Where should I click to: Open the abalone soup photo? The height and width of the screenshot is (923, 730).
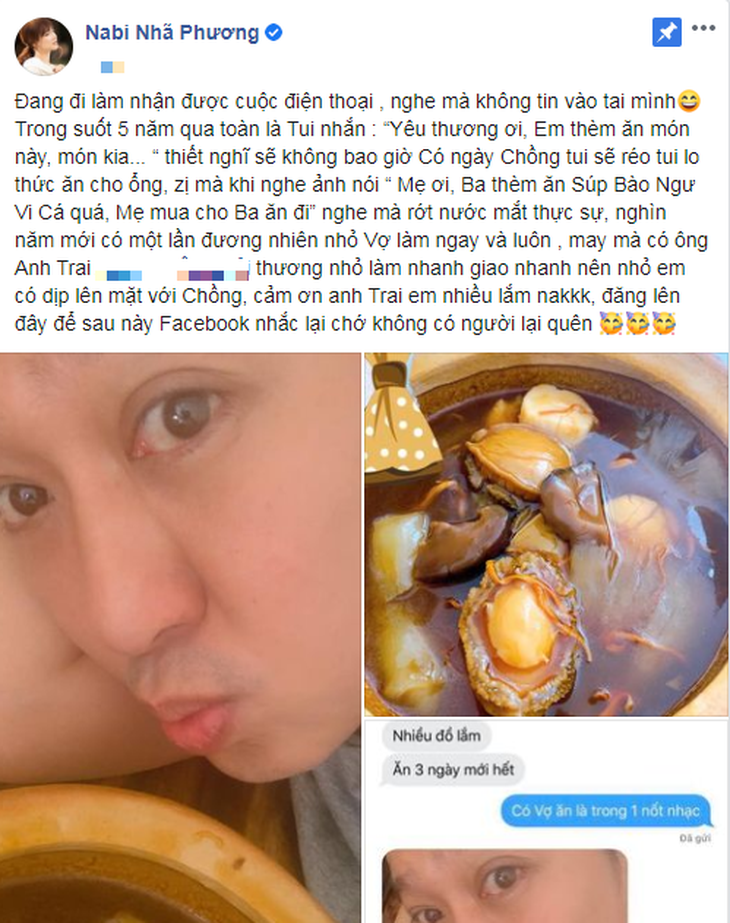click(546, 534)
